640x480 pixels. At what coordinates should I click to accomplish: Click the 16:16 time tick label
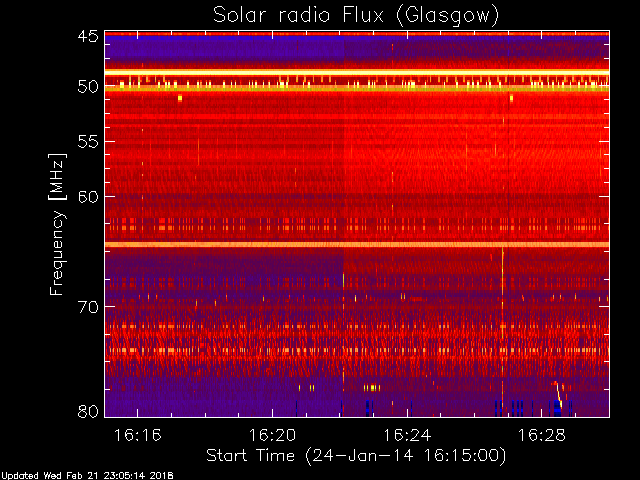137,435
